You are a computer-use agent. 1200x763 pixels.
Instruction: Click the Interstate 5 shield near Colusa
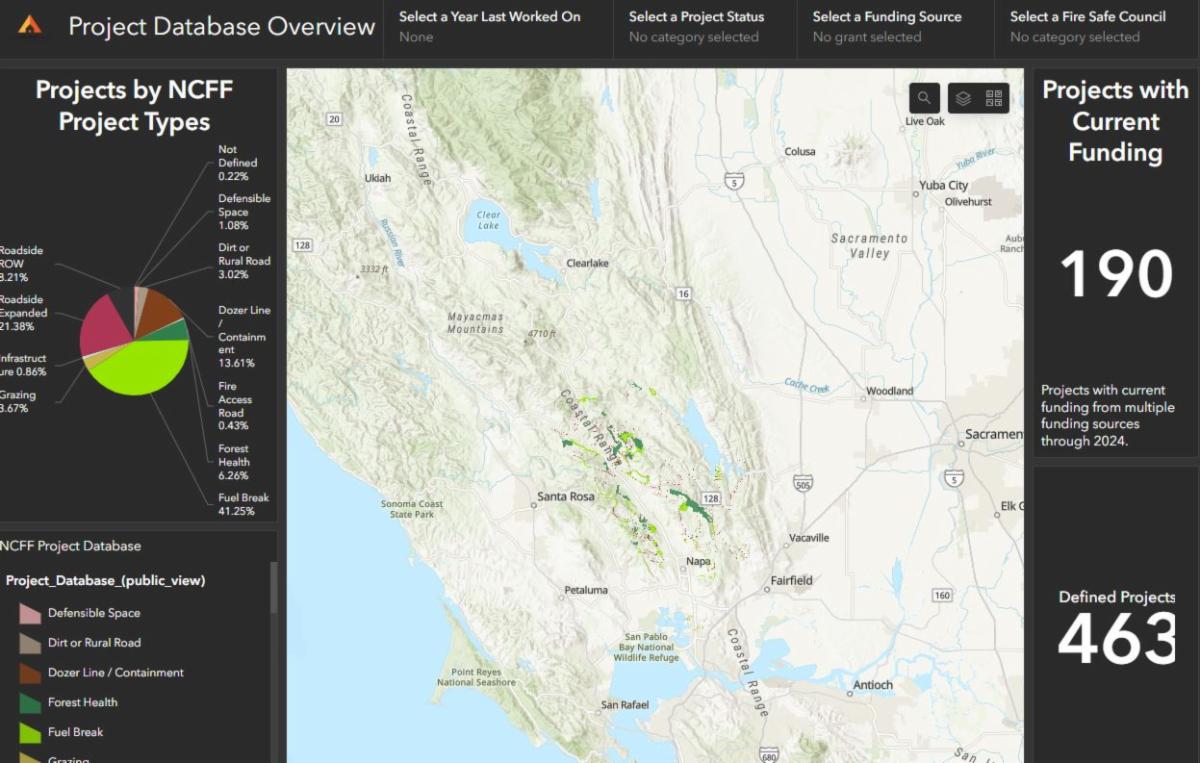pyautogui.click(x=735, y=182)
